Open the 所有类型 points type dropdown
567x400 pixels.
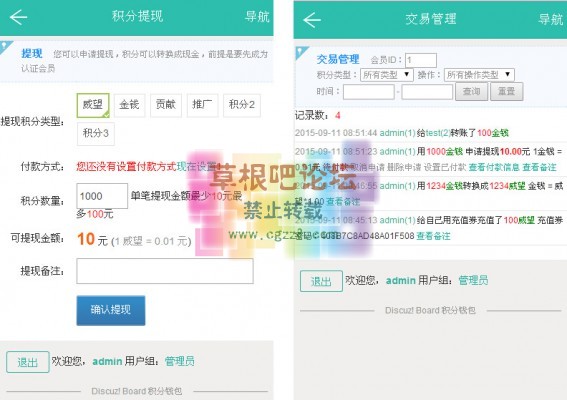click(387, 75)
